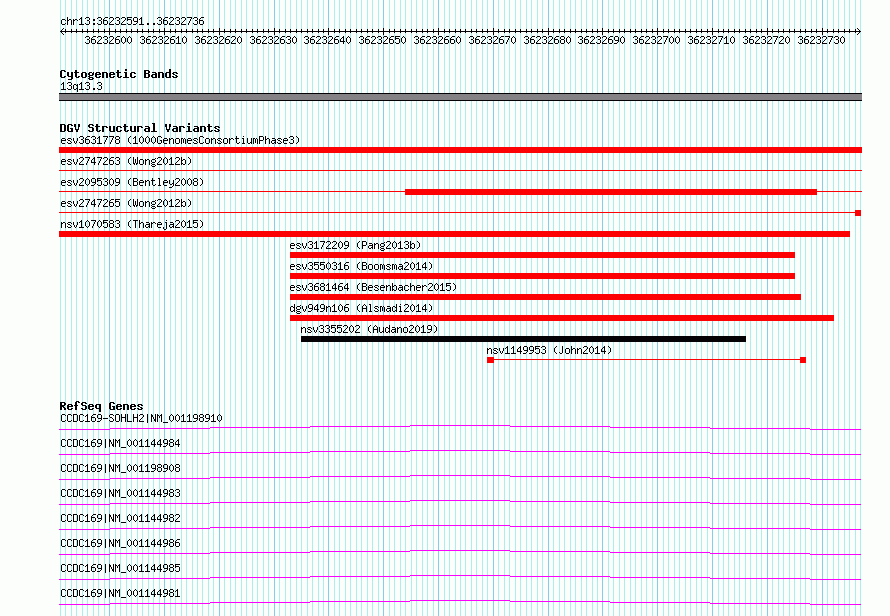Click ruler coordinate 36232650

pyautogui.click(x=383, y=40)
